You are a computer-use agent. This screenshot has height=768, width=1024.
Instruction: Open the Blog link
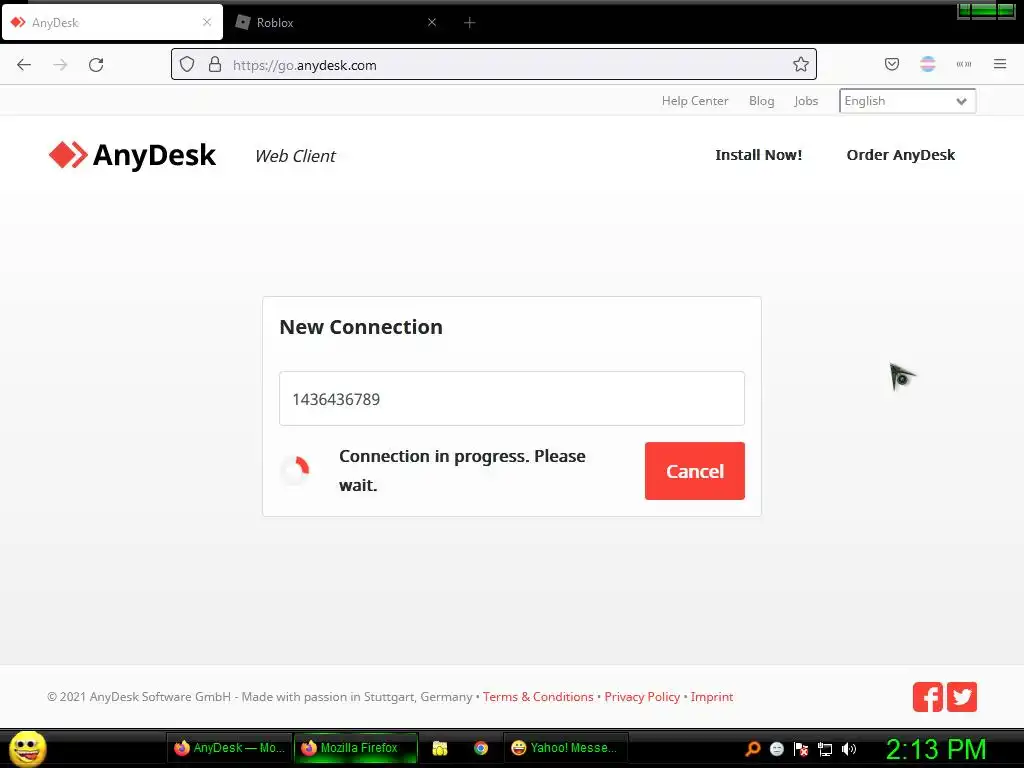[761, 101]
